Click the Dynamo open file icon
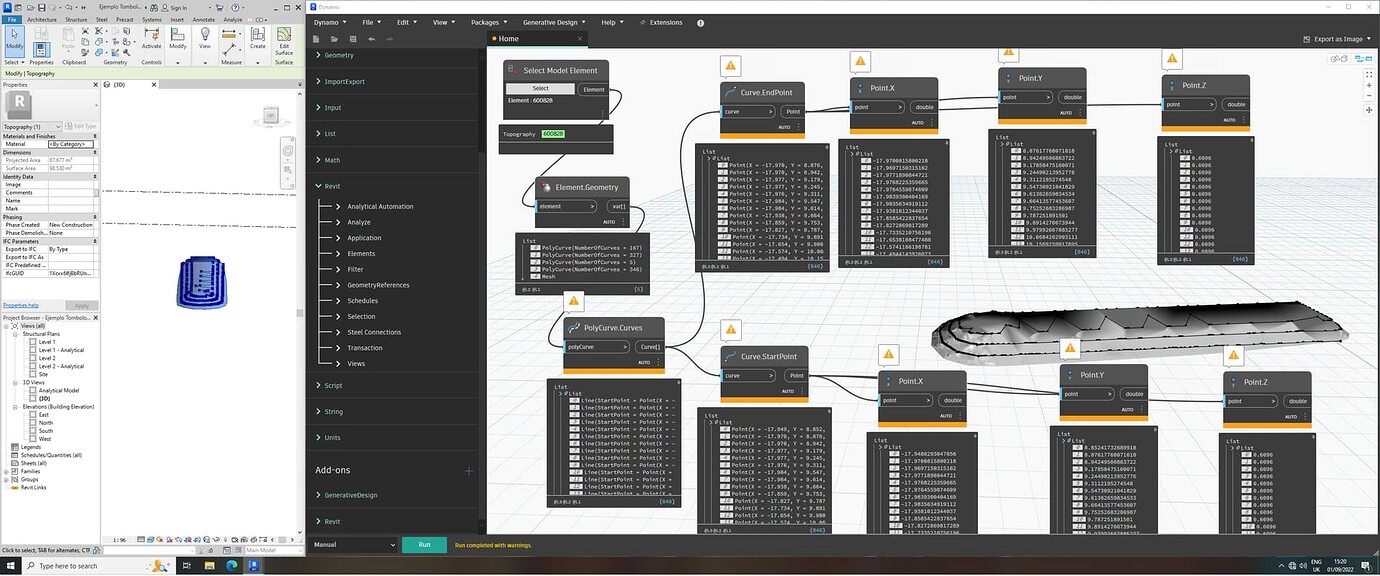 [x=334, y=39]
